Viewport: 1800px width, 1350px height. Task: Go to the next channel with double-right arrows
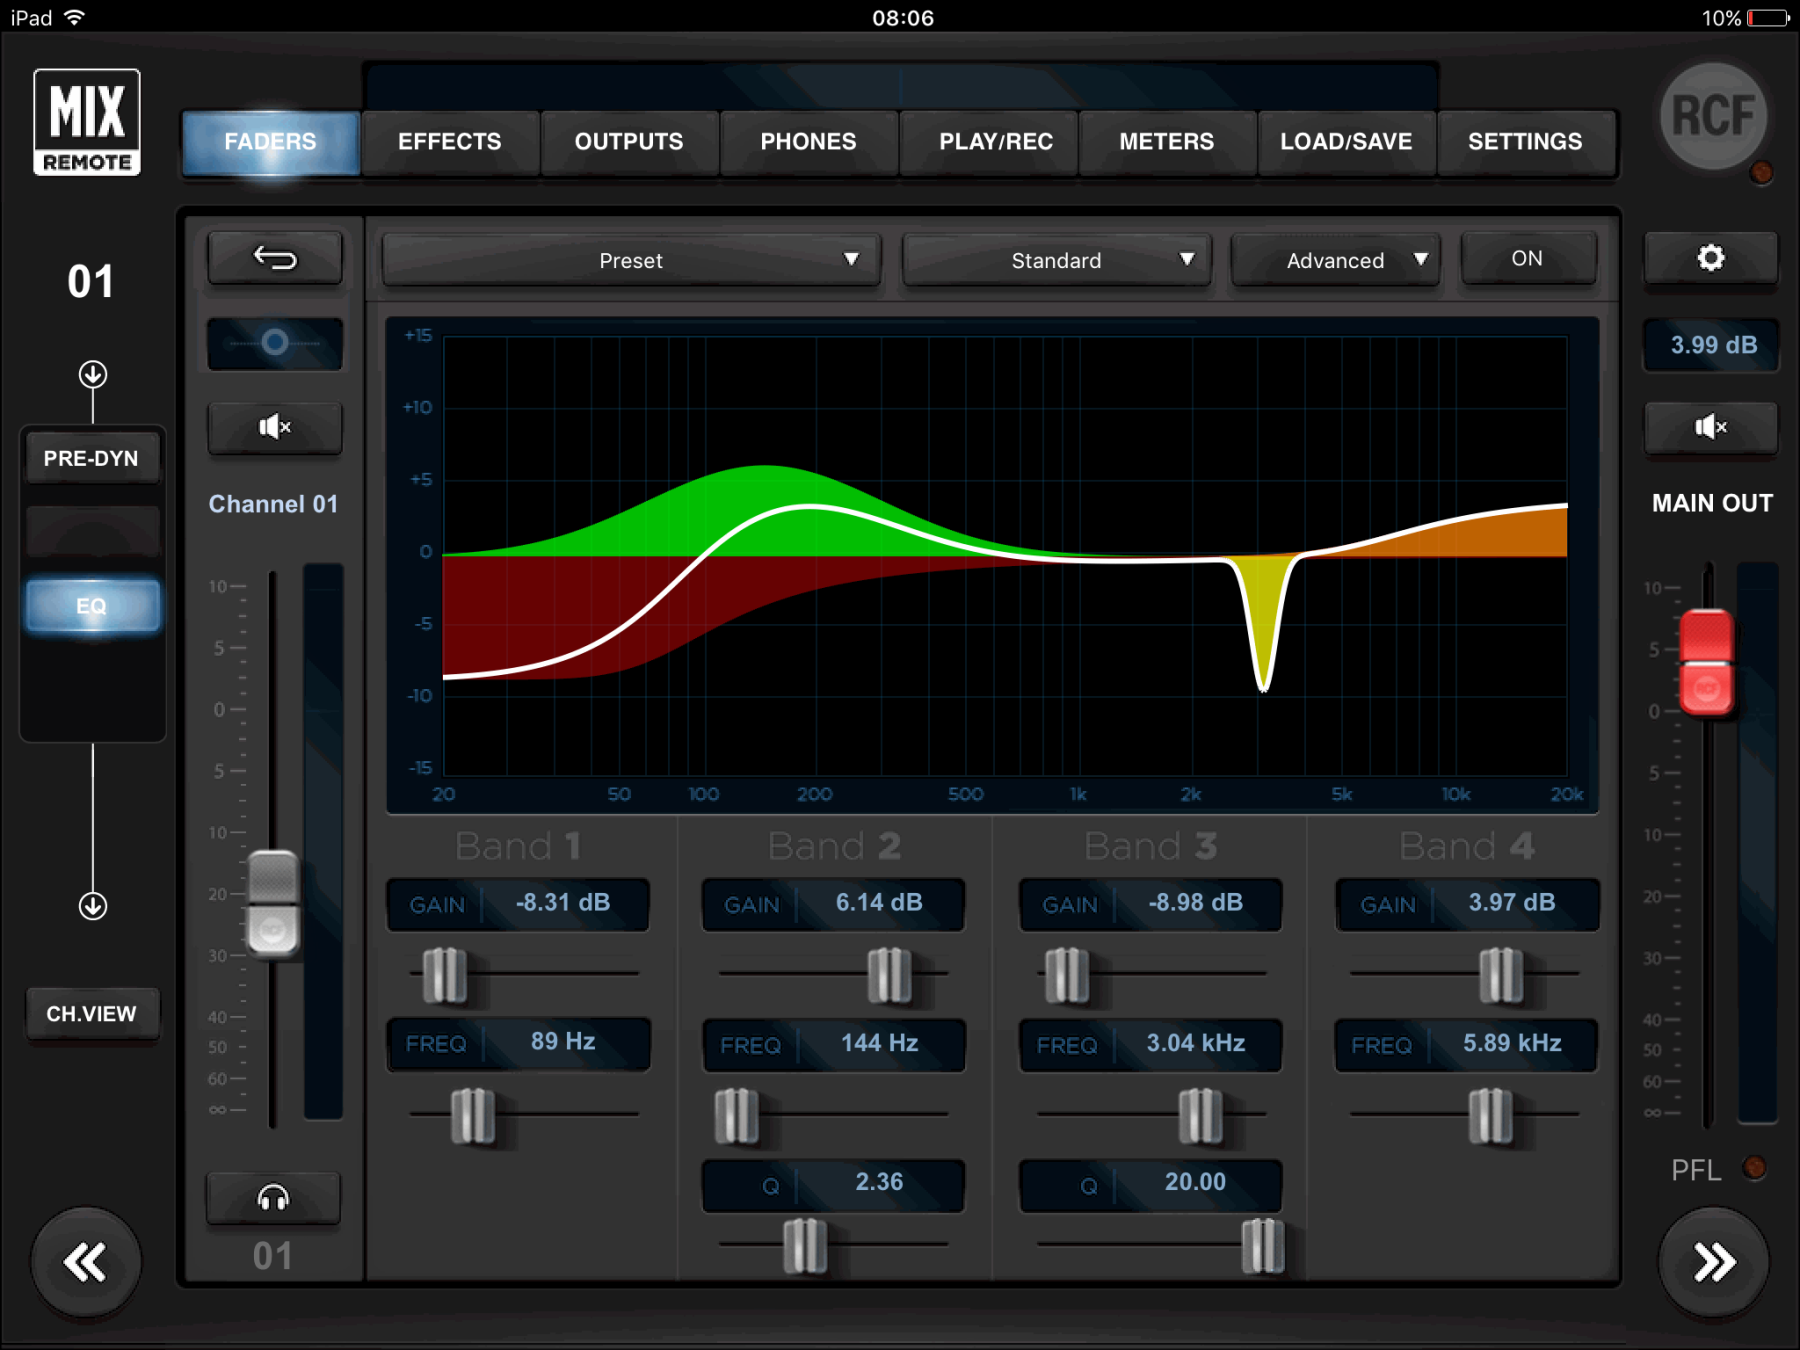[1713, 1263]
